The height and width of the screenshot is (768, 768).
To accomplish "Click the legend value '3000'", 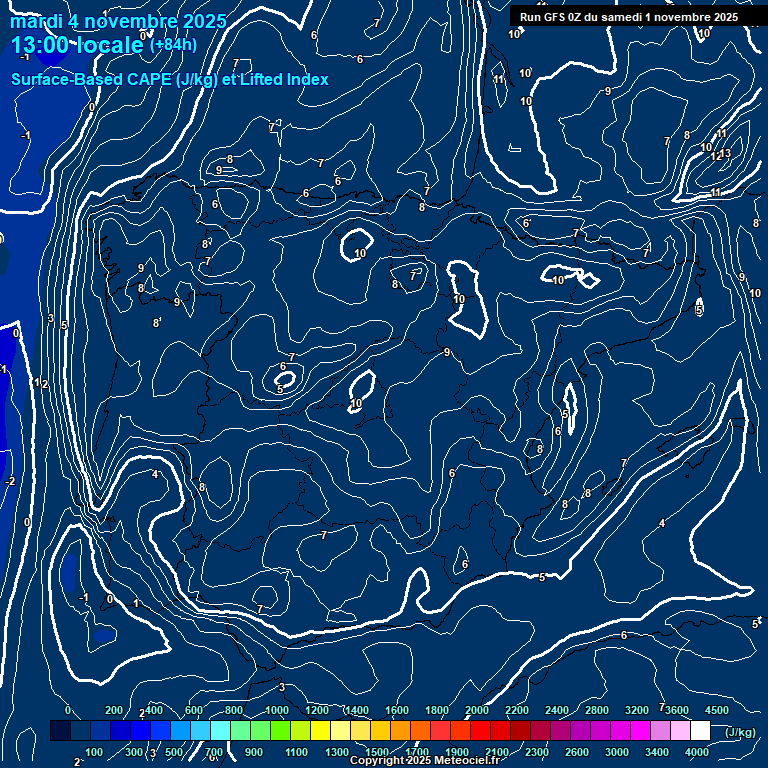I will (x=617, y=752).
